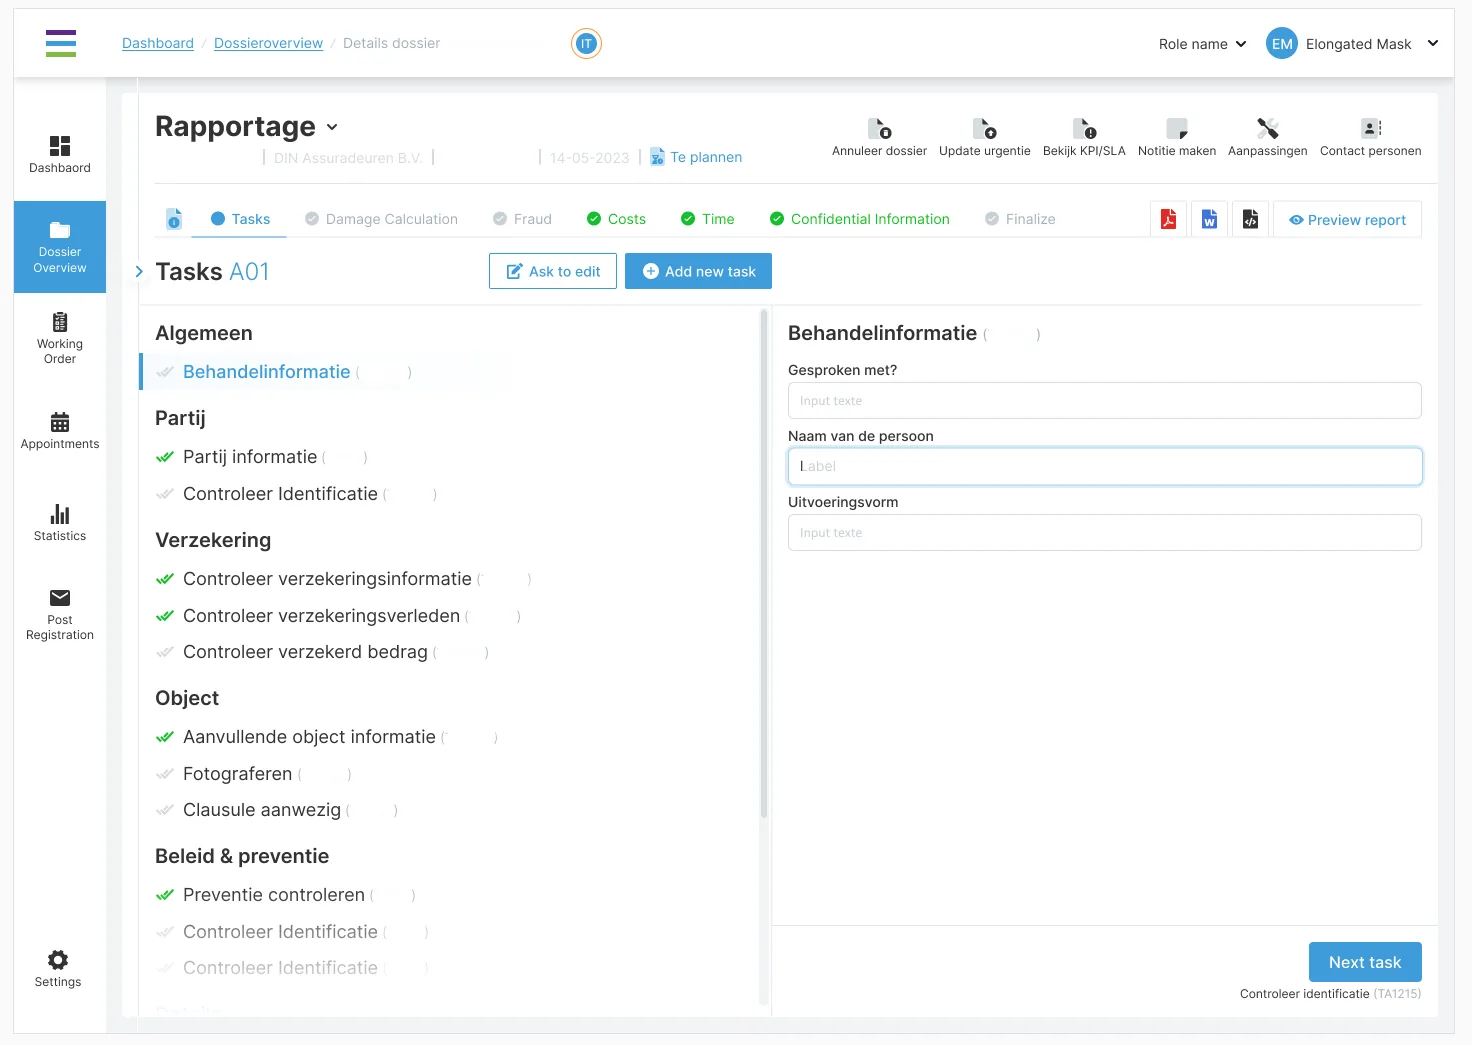The image size is (1472, 1045).
Task: Click the Annuleer dossier icon
Action: pyautogui.click(x=879, y=129)
